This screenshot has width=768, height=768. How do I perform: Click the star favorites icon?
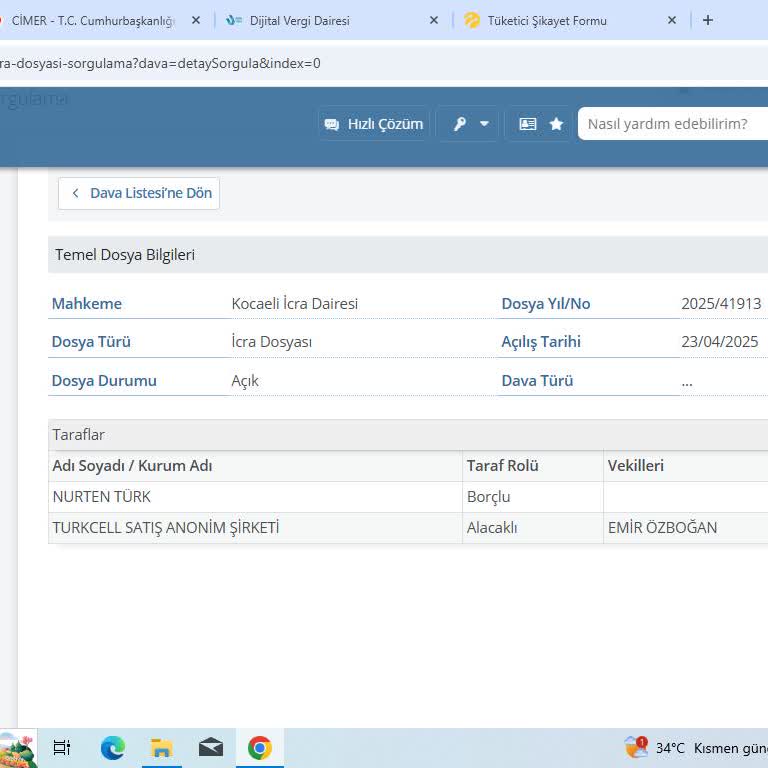pyautogui.click(x=556, y=124)
